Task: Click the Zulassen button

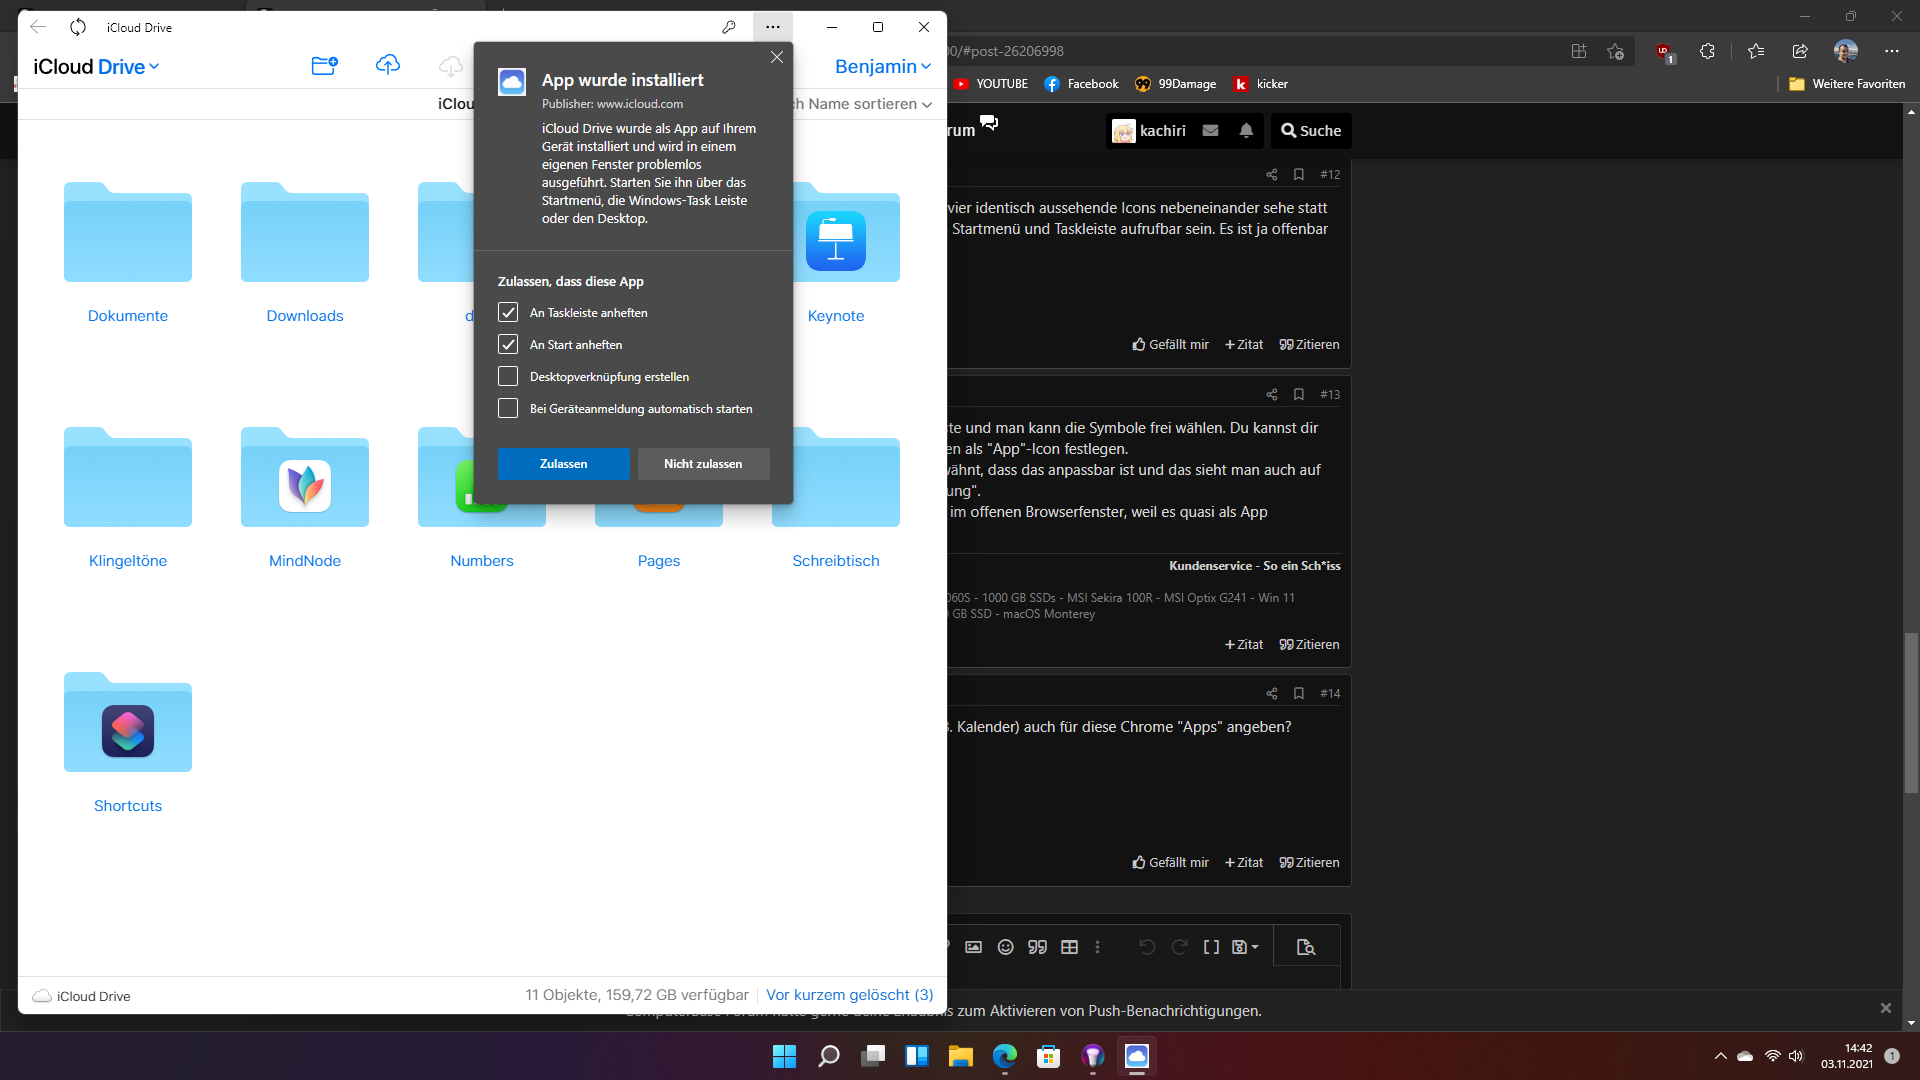Action: pos(563,464)
